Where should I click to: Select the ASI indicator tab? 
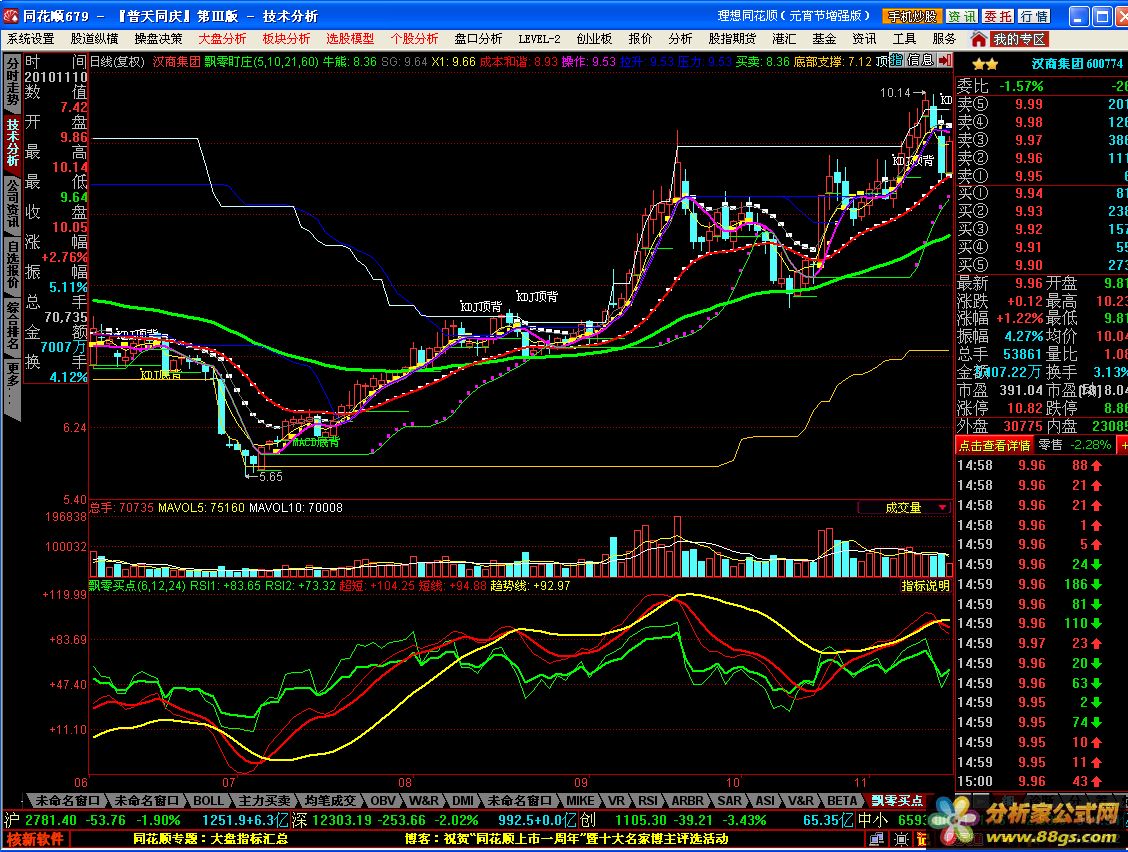coord(765,800)
